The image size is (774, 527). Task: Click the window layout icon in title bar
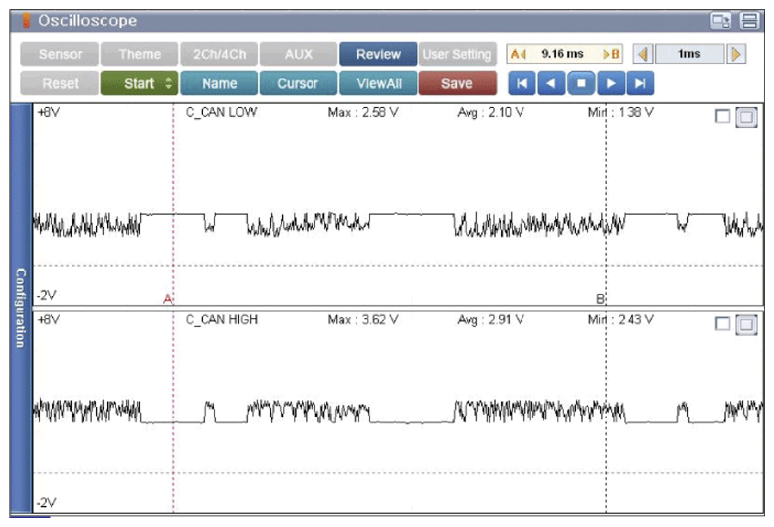[720, 20]
